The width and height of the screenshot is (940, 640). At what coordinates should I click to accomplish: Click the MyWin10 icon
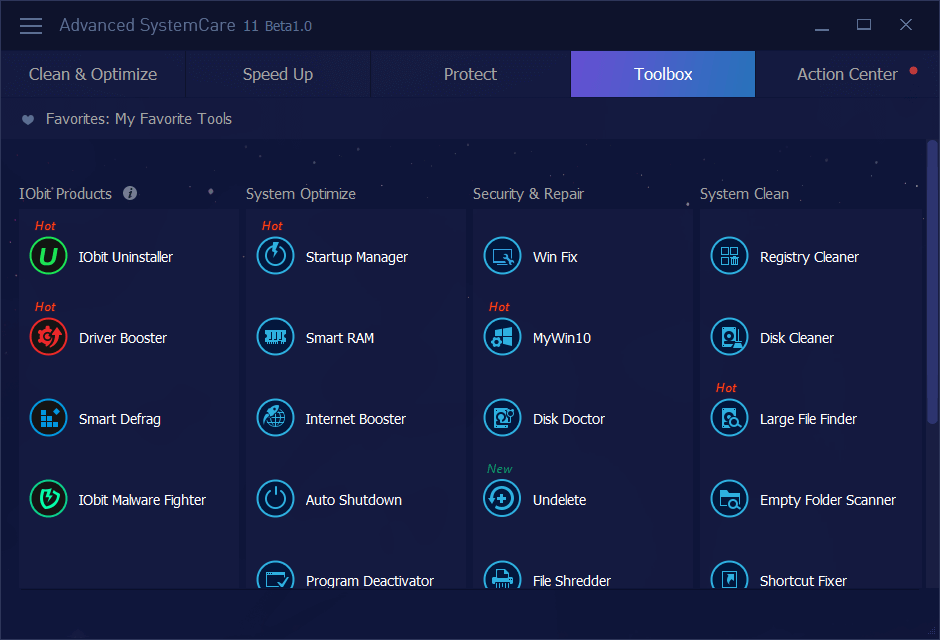point(502,337)
